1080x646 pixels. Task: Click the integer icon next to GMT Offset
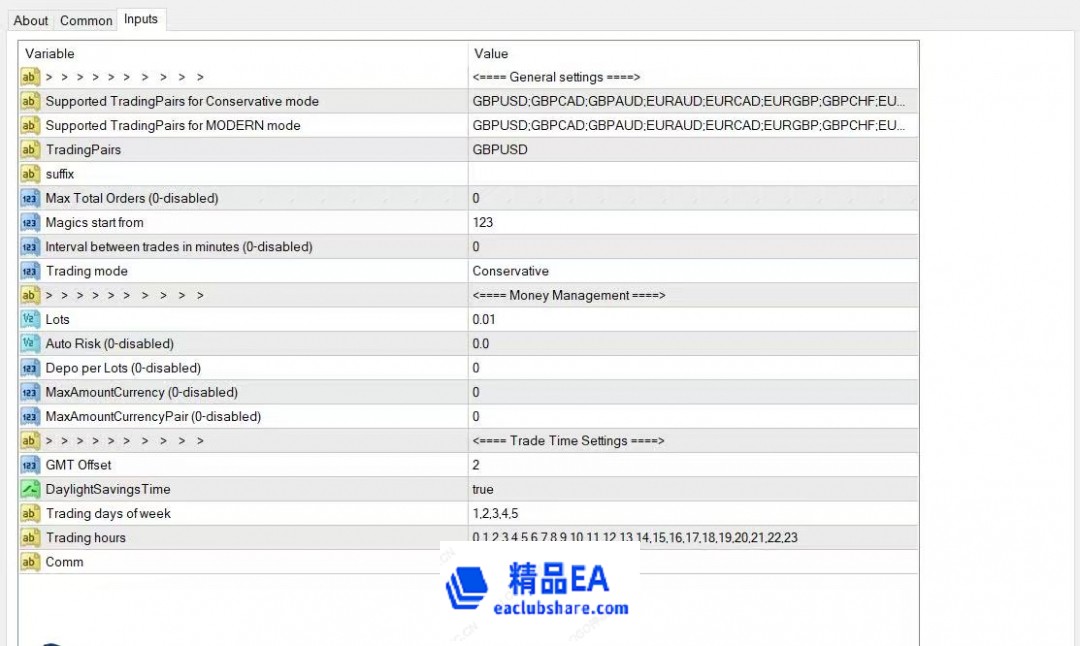click(30, 465)
